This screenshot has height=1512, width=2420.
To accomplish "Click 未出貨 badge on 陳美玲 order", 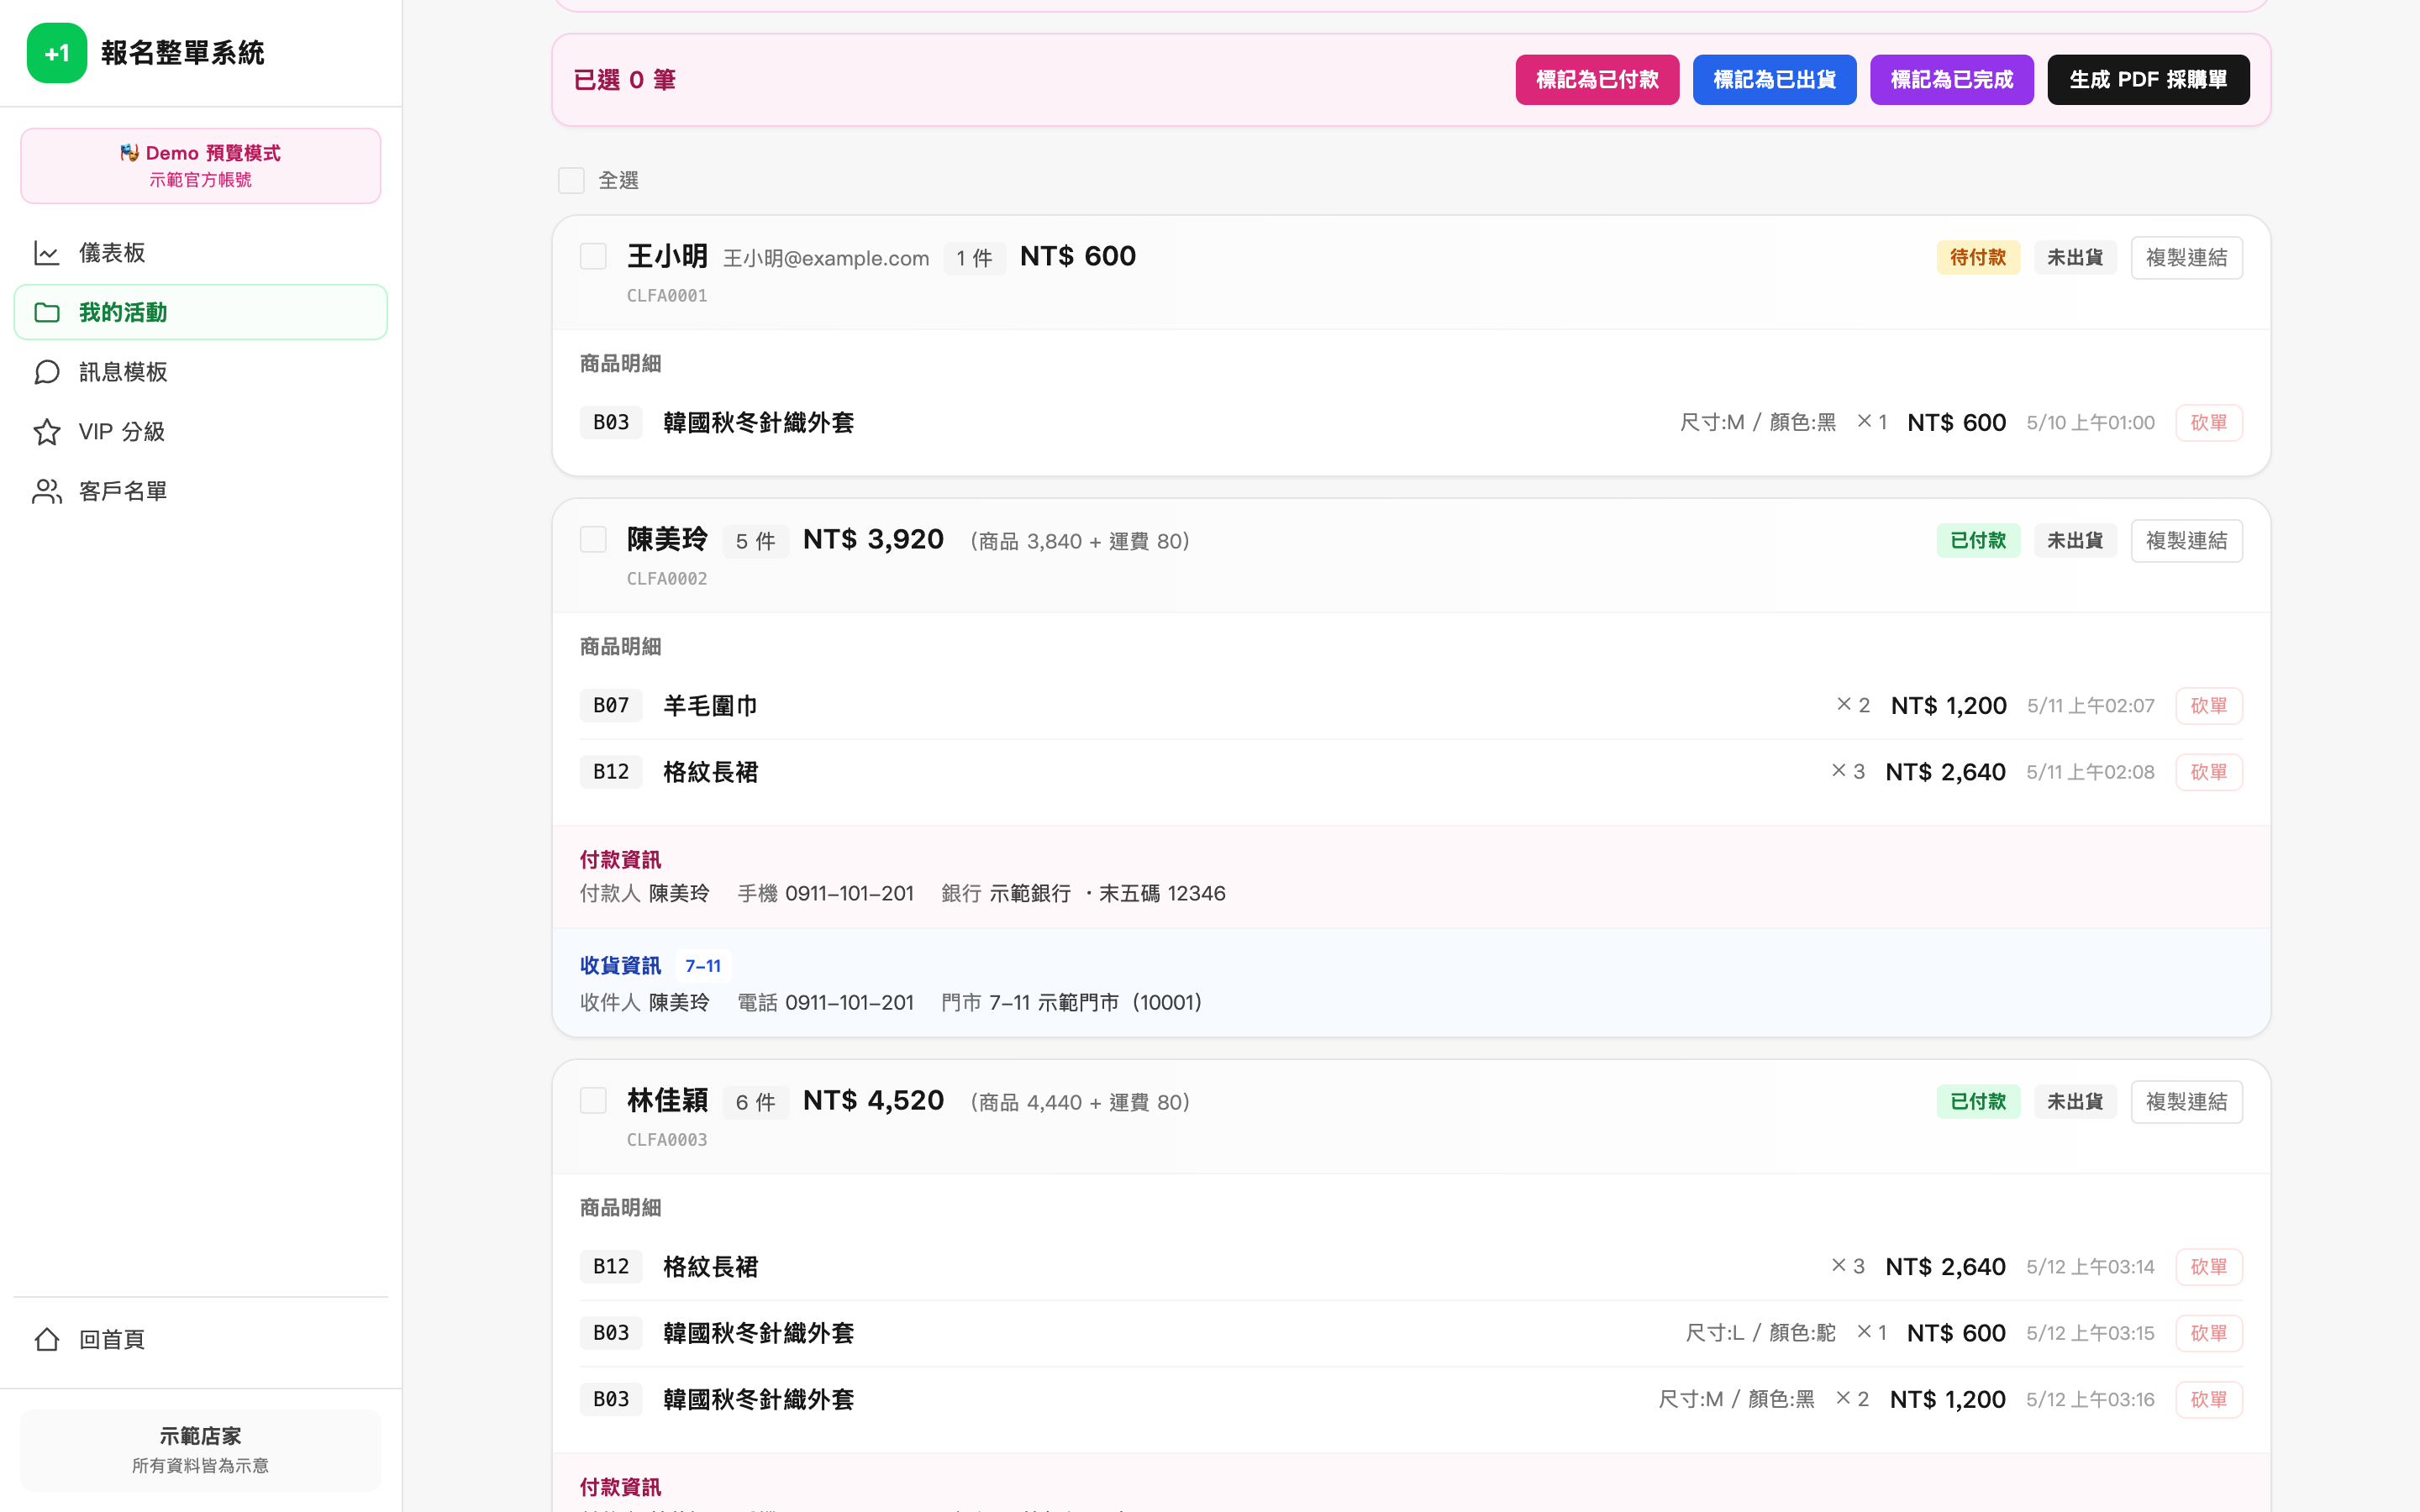I will [2075, 541].
